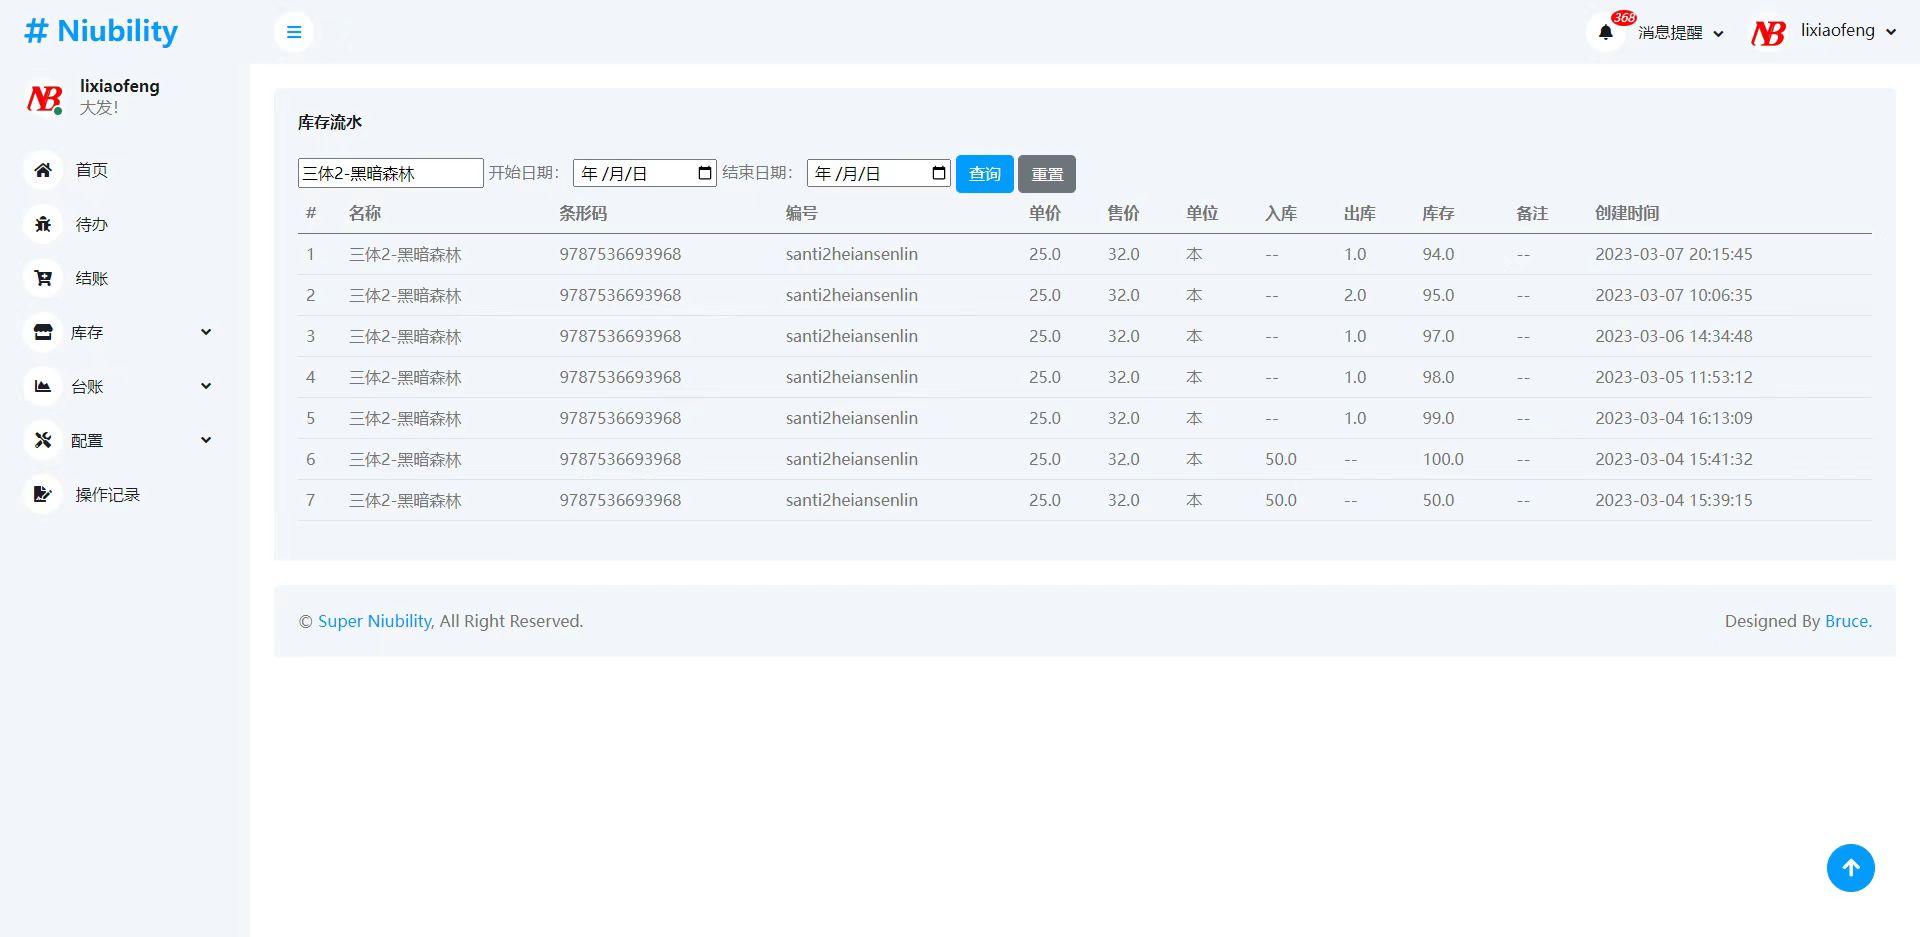The image size is (1920, 937).
Task: Open notifications bell icon with 368 badge
Action: point(1606,32)
